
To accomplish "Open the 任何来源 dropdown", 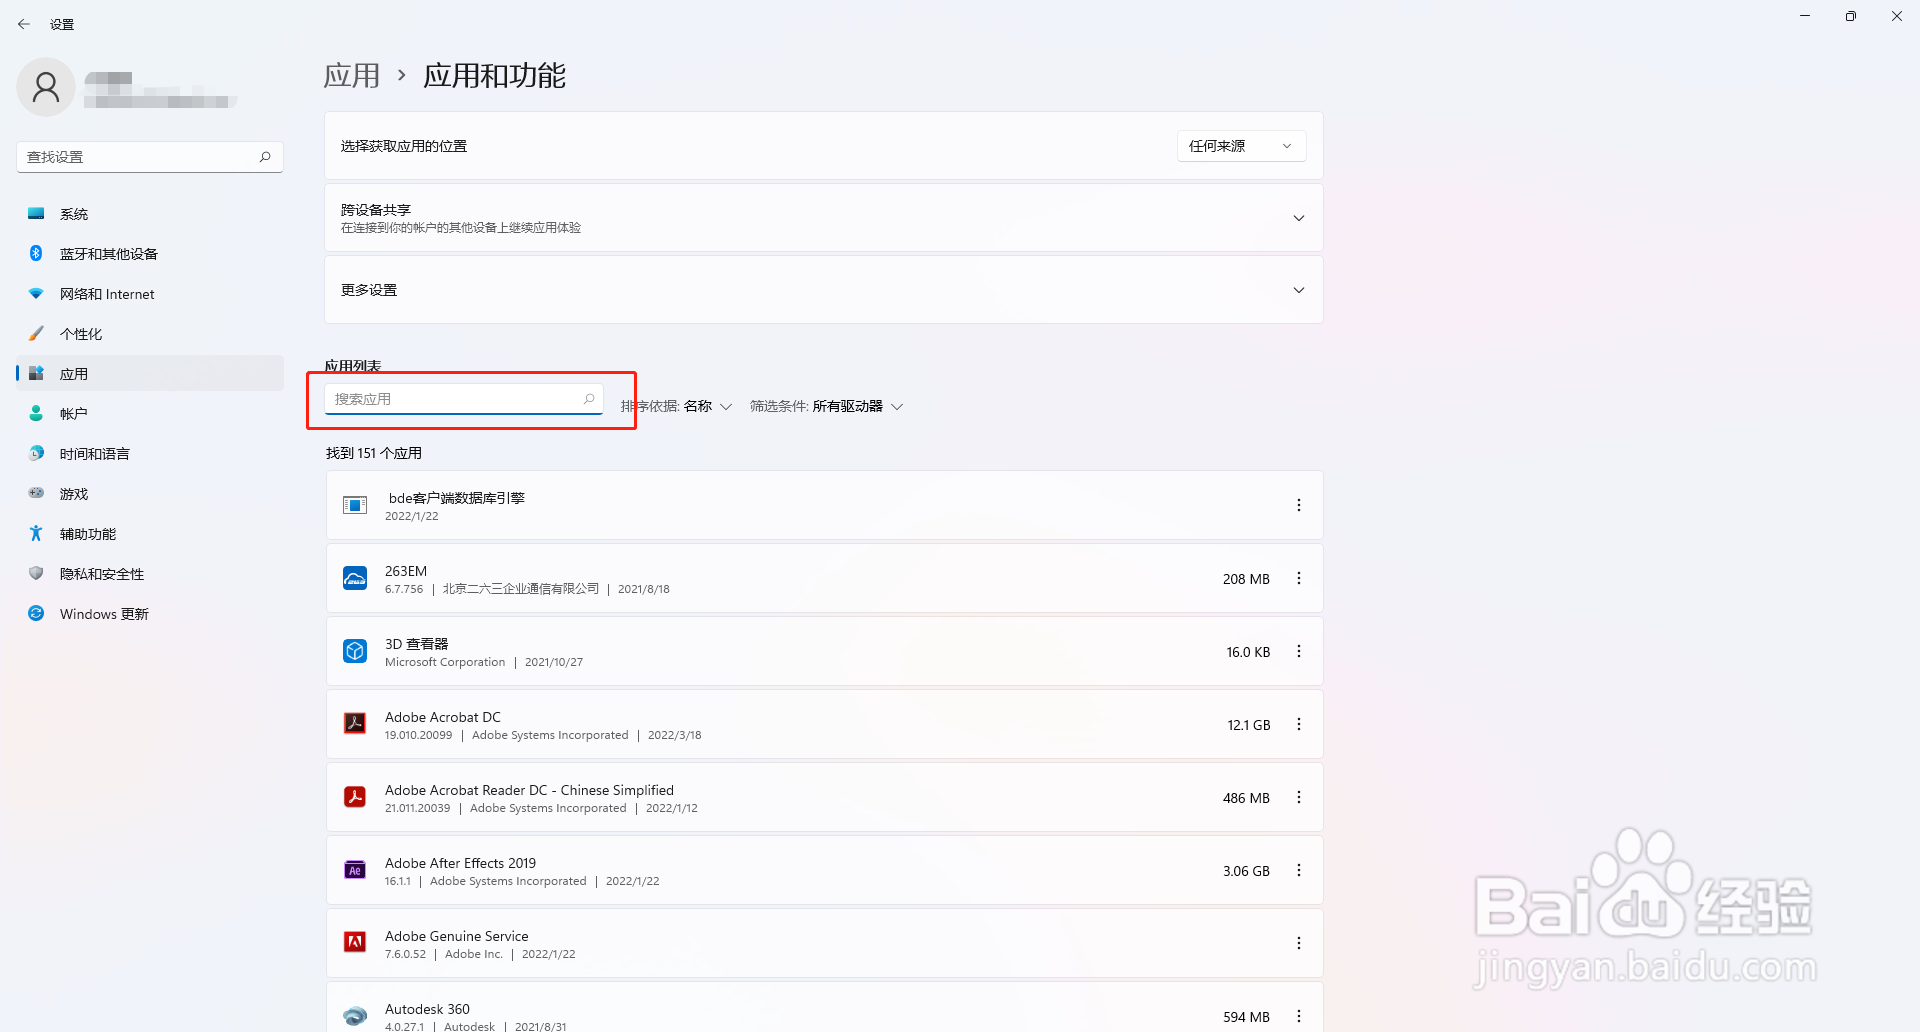I will pos(1241,146).
